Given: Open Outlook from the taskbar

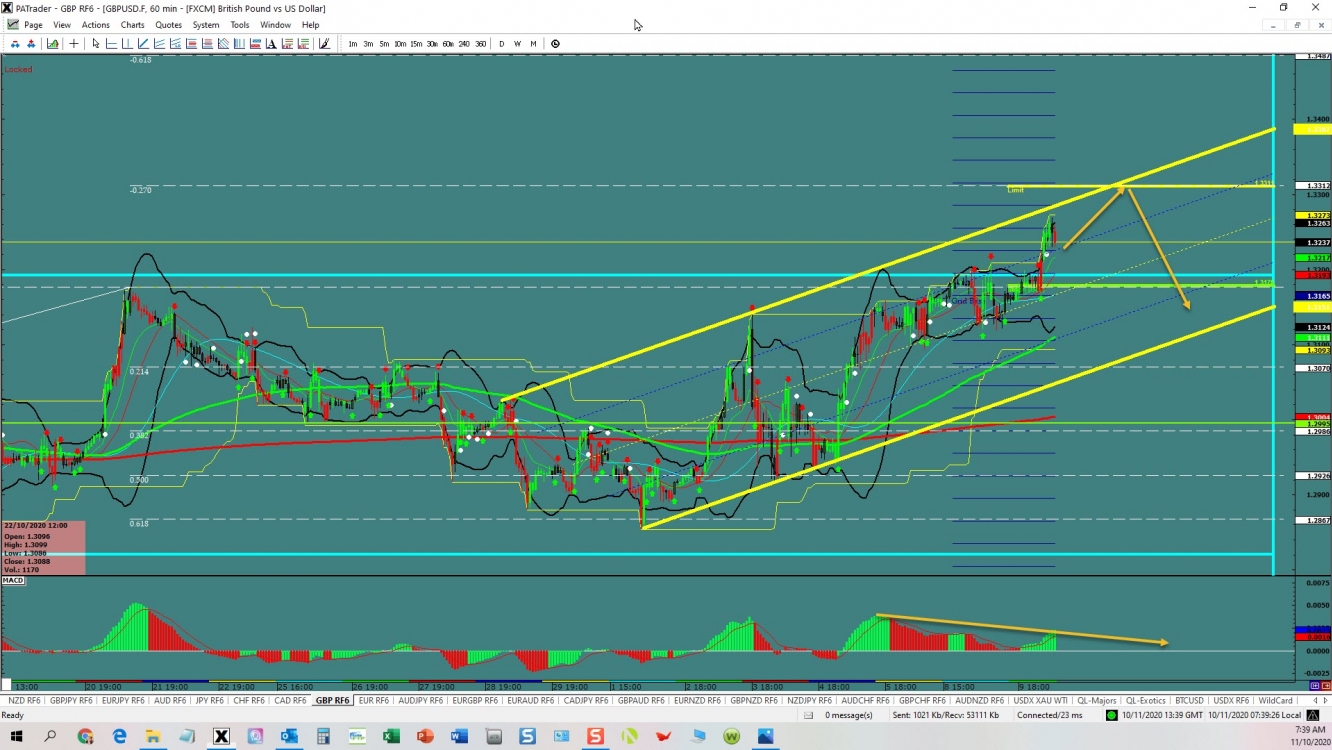Looking at the screenshot, I should point(290,736).
